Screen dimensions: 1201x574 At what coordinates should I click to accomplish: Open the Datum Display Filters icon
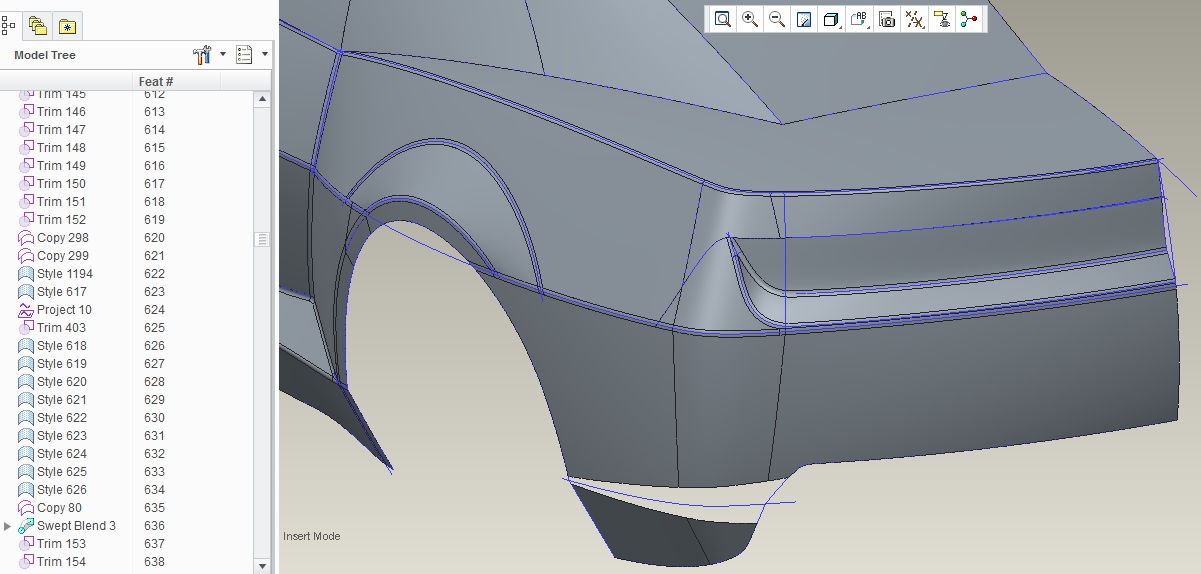coord(914,19)
